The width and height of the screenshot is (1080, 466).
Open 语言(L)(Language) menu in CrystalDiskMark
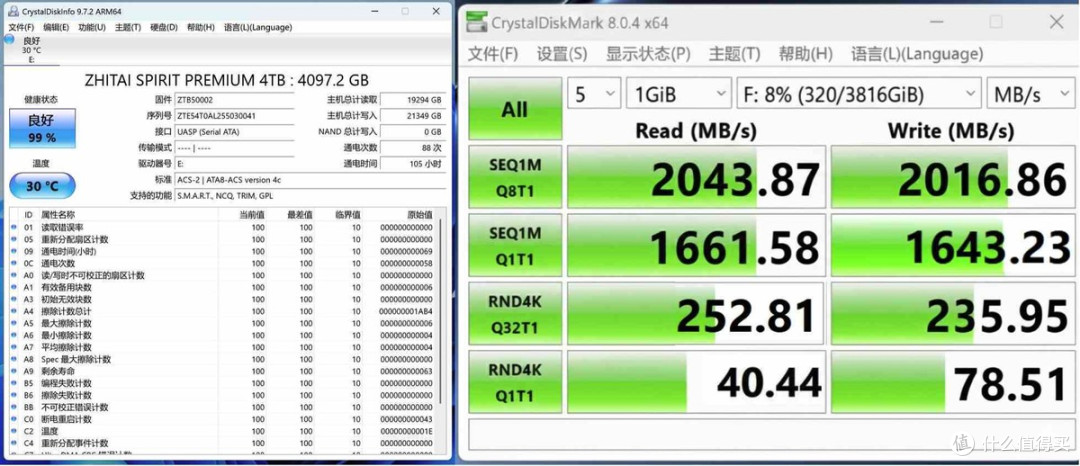coord(917,54)
